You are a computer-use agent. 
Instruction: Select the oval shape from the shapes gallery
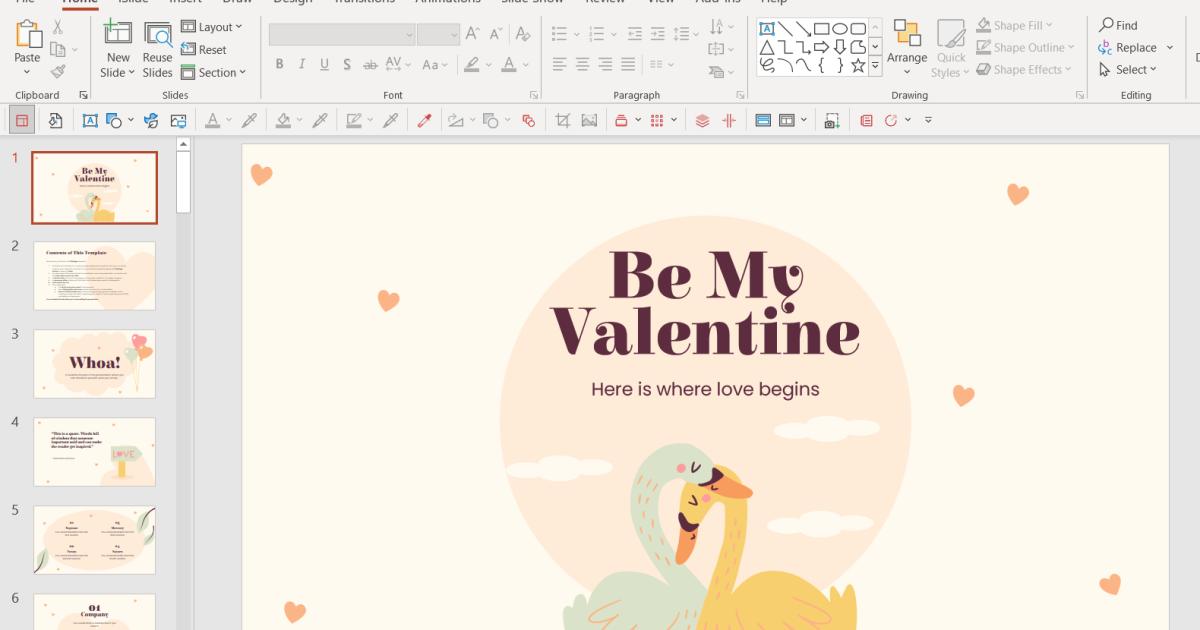click(841, 27)
